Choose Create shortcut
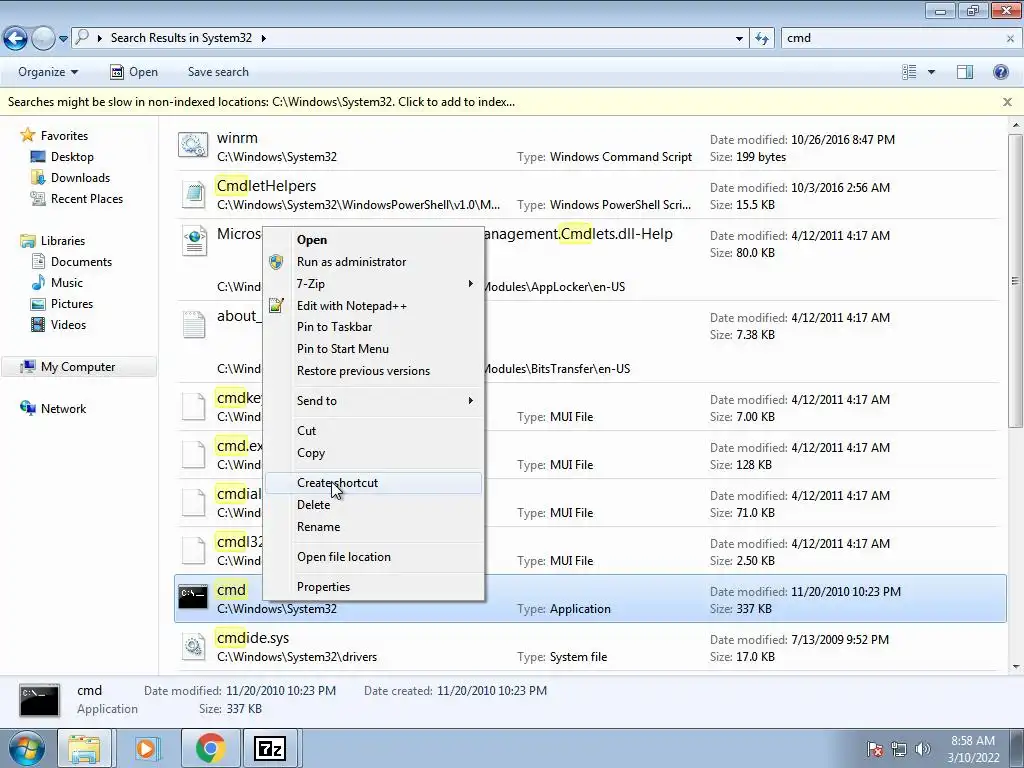Viewport: 1024px width, 768px height. [374, 483]
